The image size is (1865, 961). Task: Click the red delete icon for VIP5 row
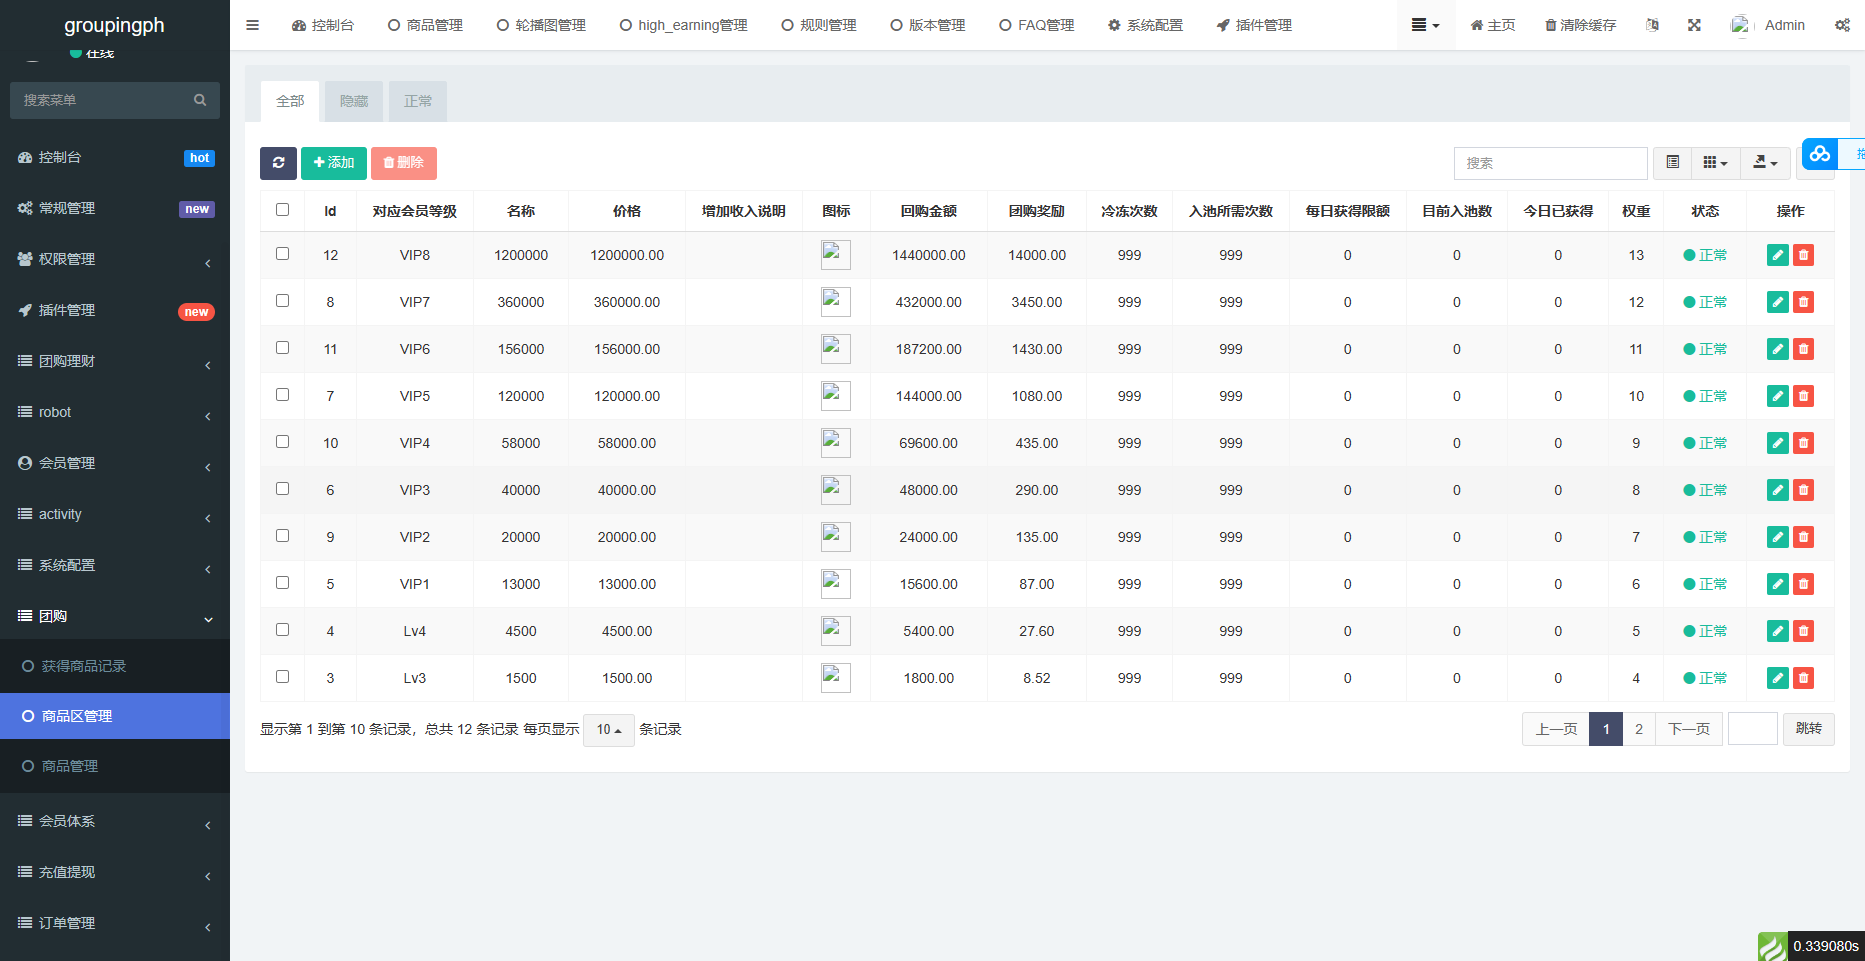pyautogui.click(x=1803, y=396)
